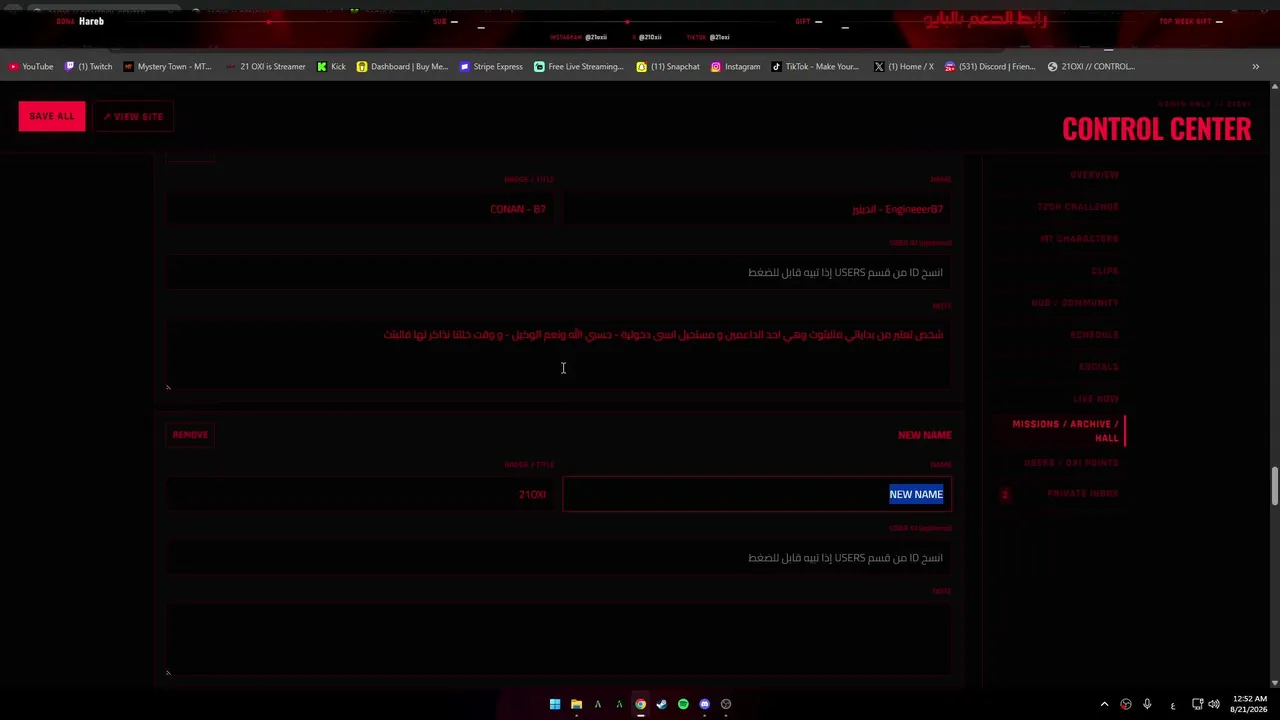The image size is (1280, 720).
Task: Open Steam from the taskbar
Action: (x=661, y=704)
